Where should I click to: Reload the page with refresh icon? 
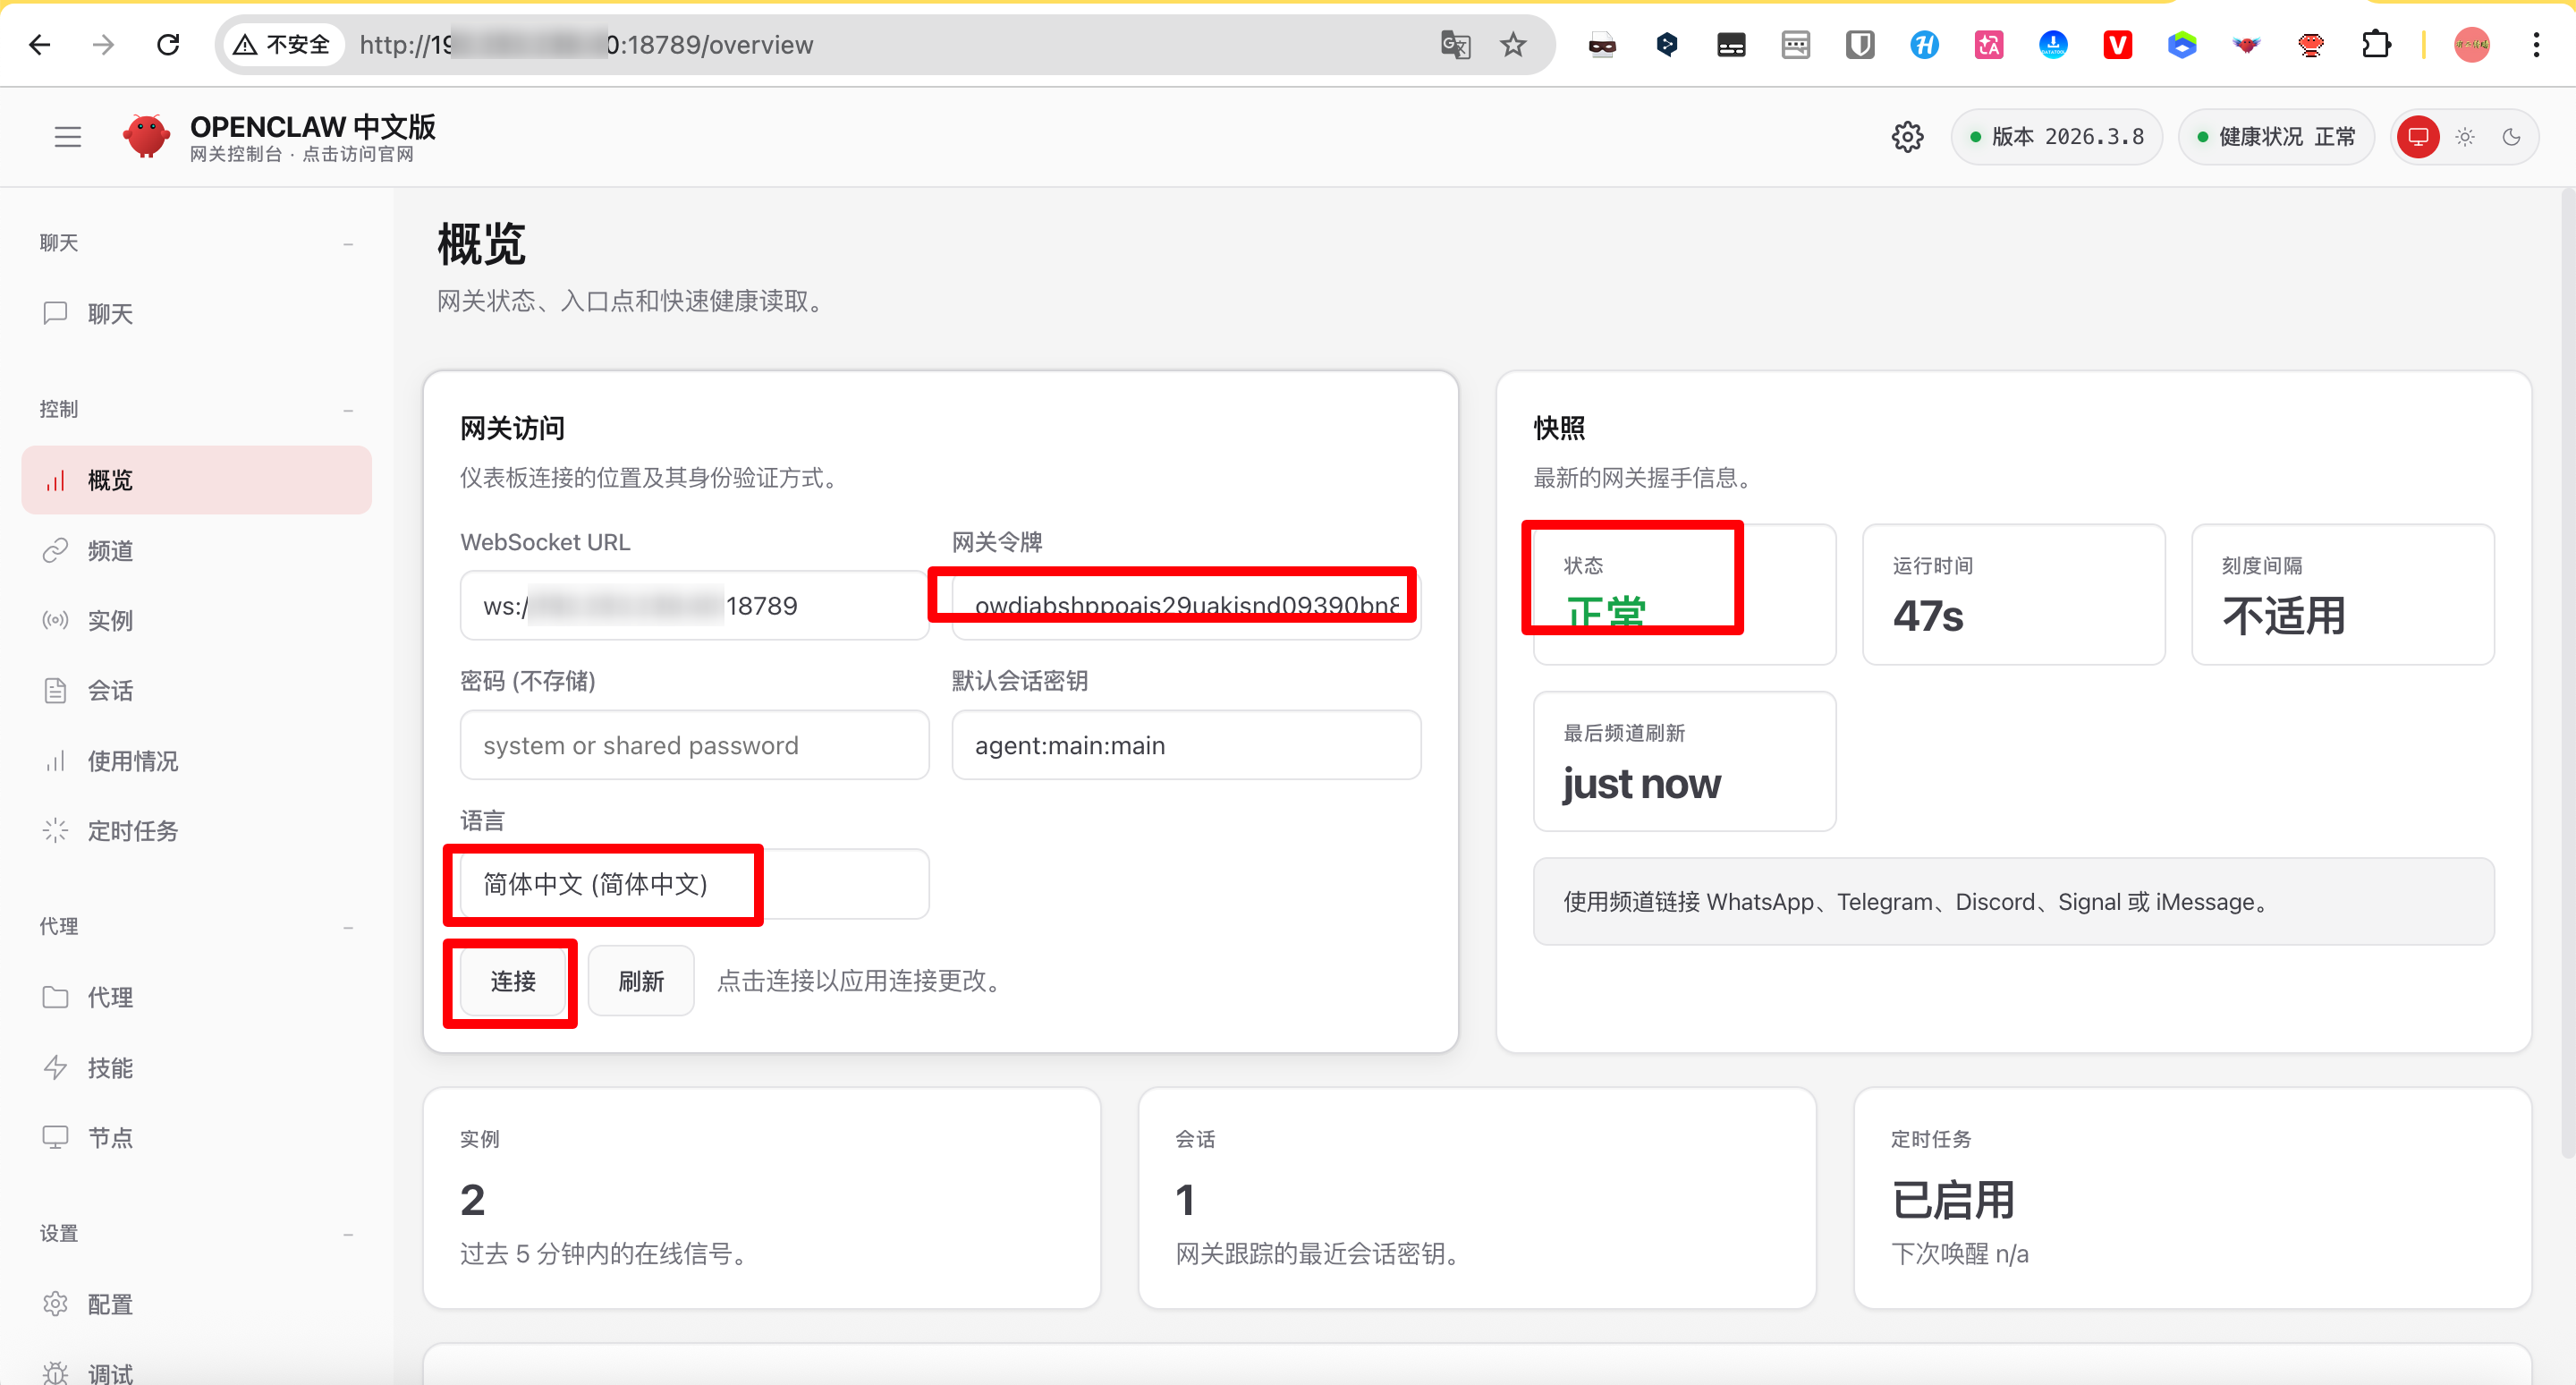point(168,44)
